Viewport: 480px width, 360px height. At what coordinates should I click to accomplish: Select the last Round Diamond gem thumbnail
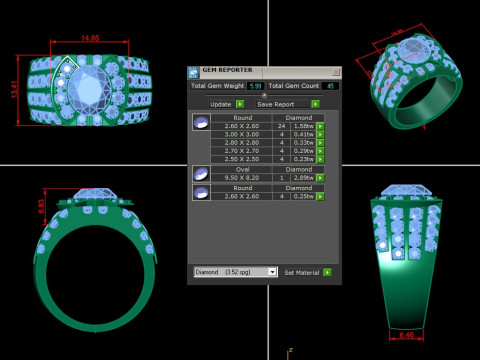[x=201, y=193]
